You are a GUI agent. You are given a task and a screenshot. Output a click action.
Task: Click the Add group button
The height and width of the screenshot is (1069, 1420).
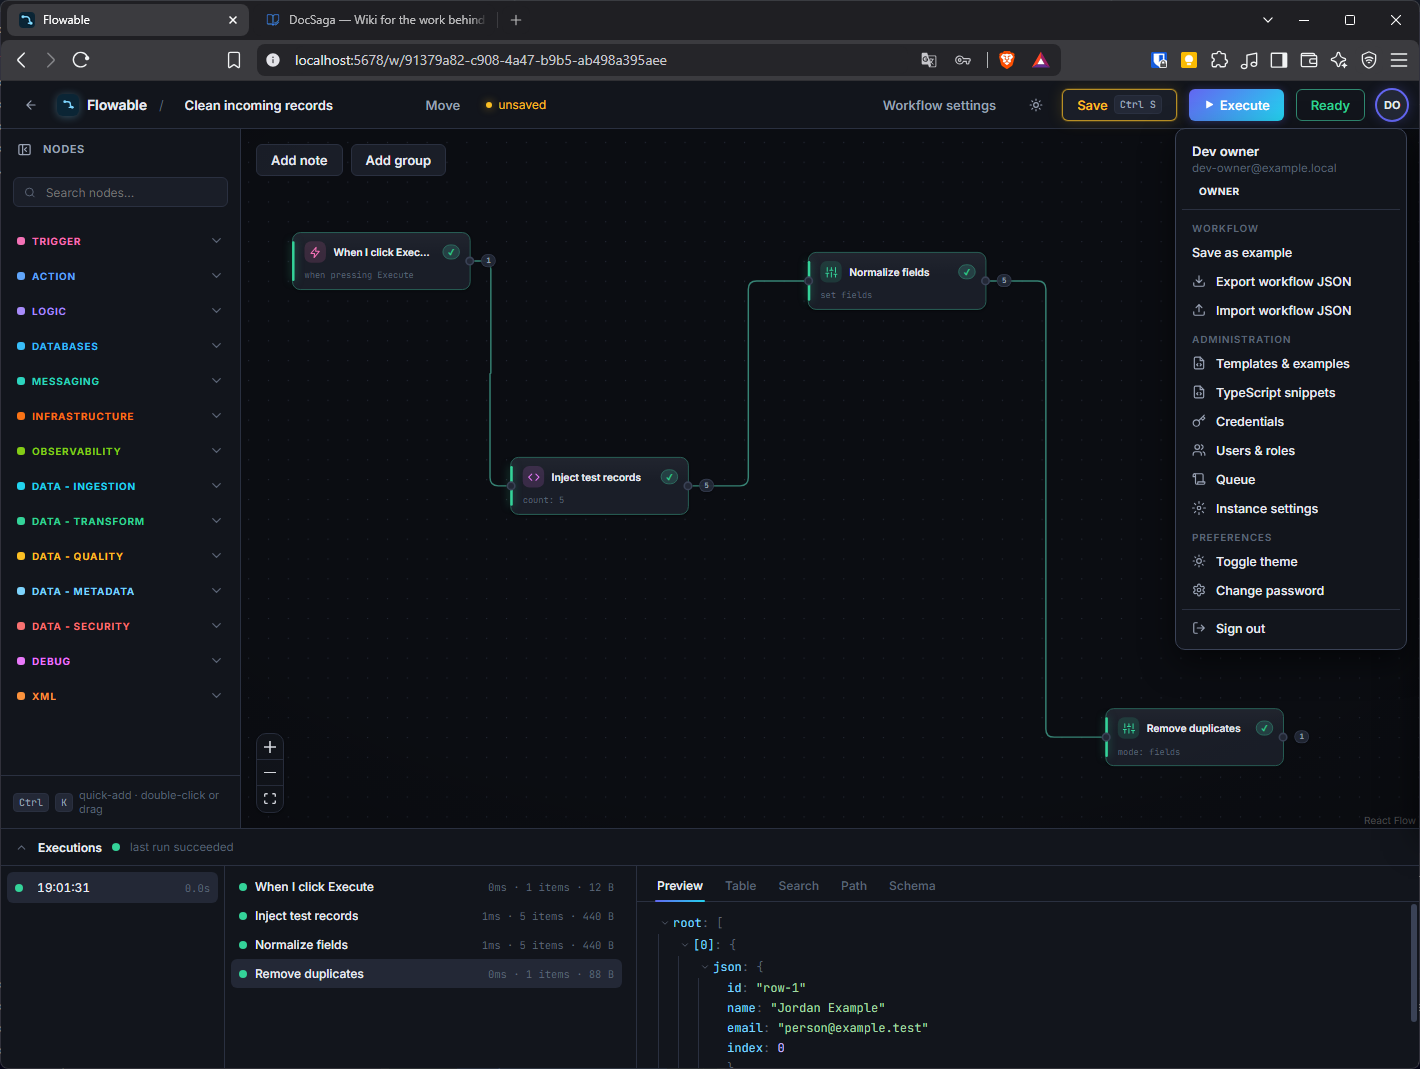click(398, 160)
